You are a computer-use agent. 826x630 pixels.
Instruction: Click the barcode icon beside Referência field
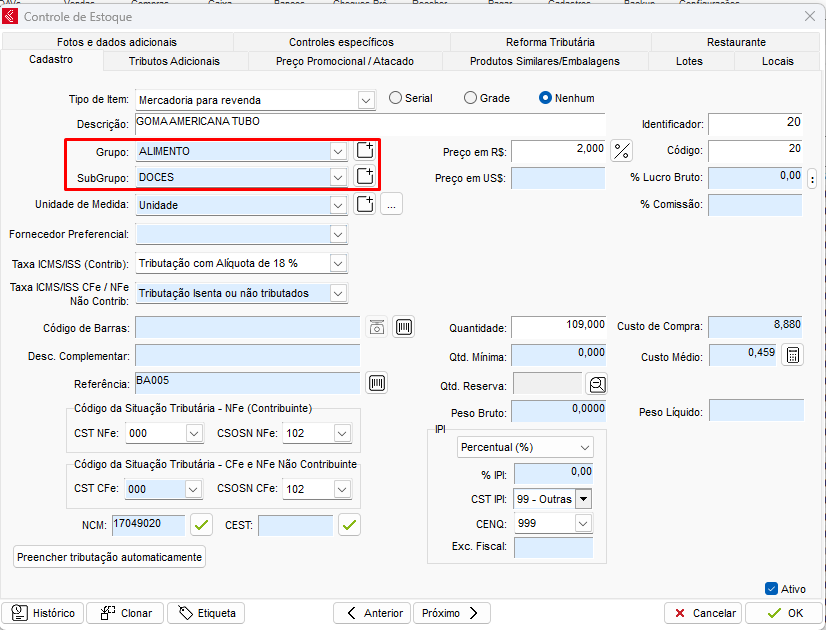377,383
